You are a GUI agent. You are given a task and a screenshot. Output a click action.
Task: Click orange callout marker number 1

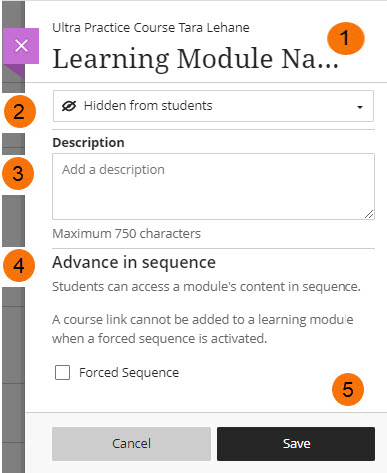(346, 38)
